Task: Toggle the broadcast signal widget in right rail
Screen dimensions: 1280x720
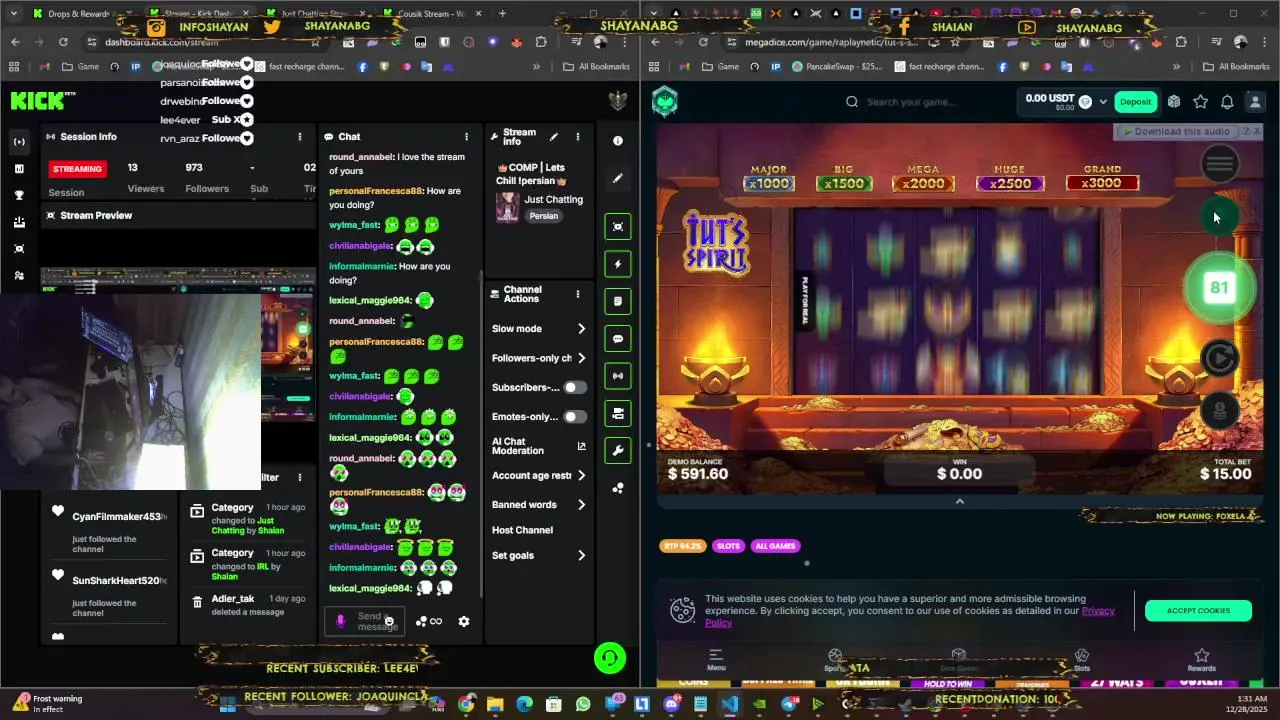Action: (x=618, y=376)
